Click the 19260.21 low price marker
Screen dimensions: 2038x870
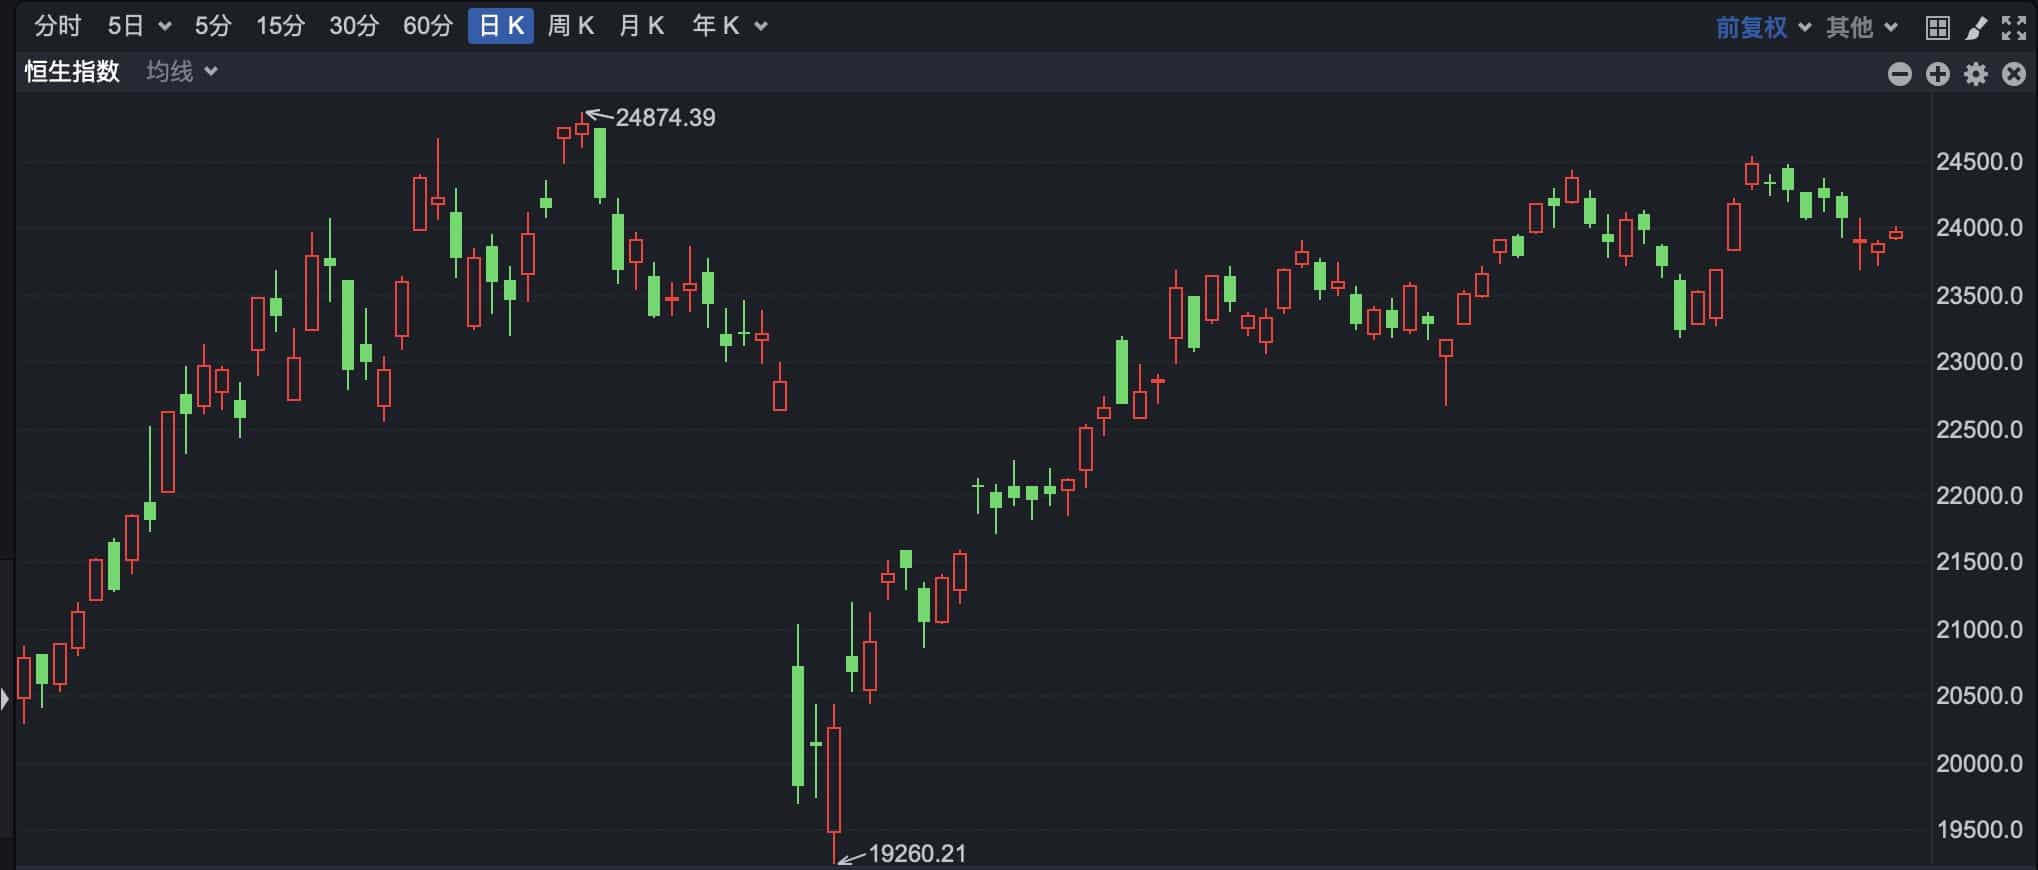pyautogui.click(x=916, y=854)
